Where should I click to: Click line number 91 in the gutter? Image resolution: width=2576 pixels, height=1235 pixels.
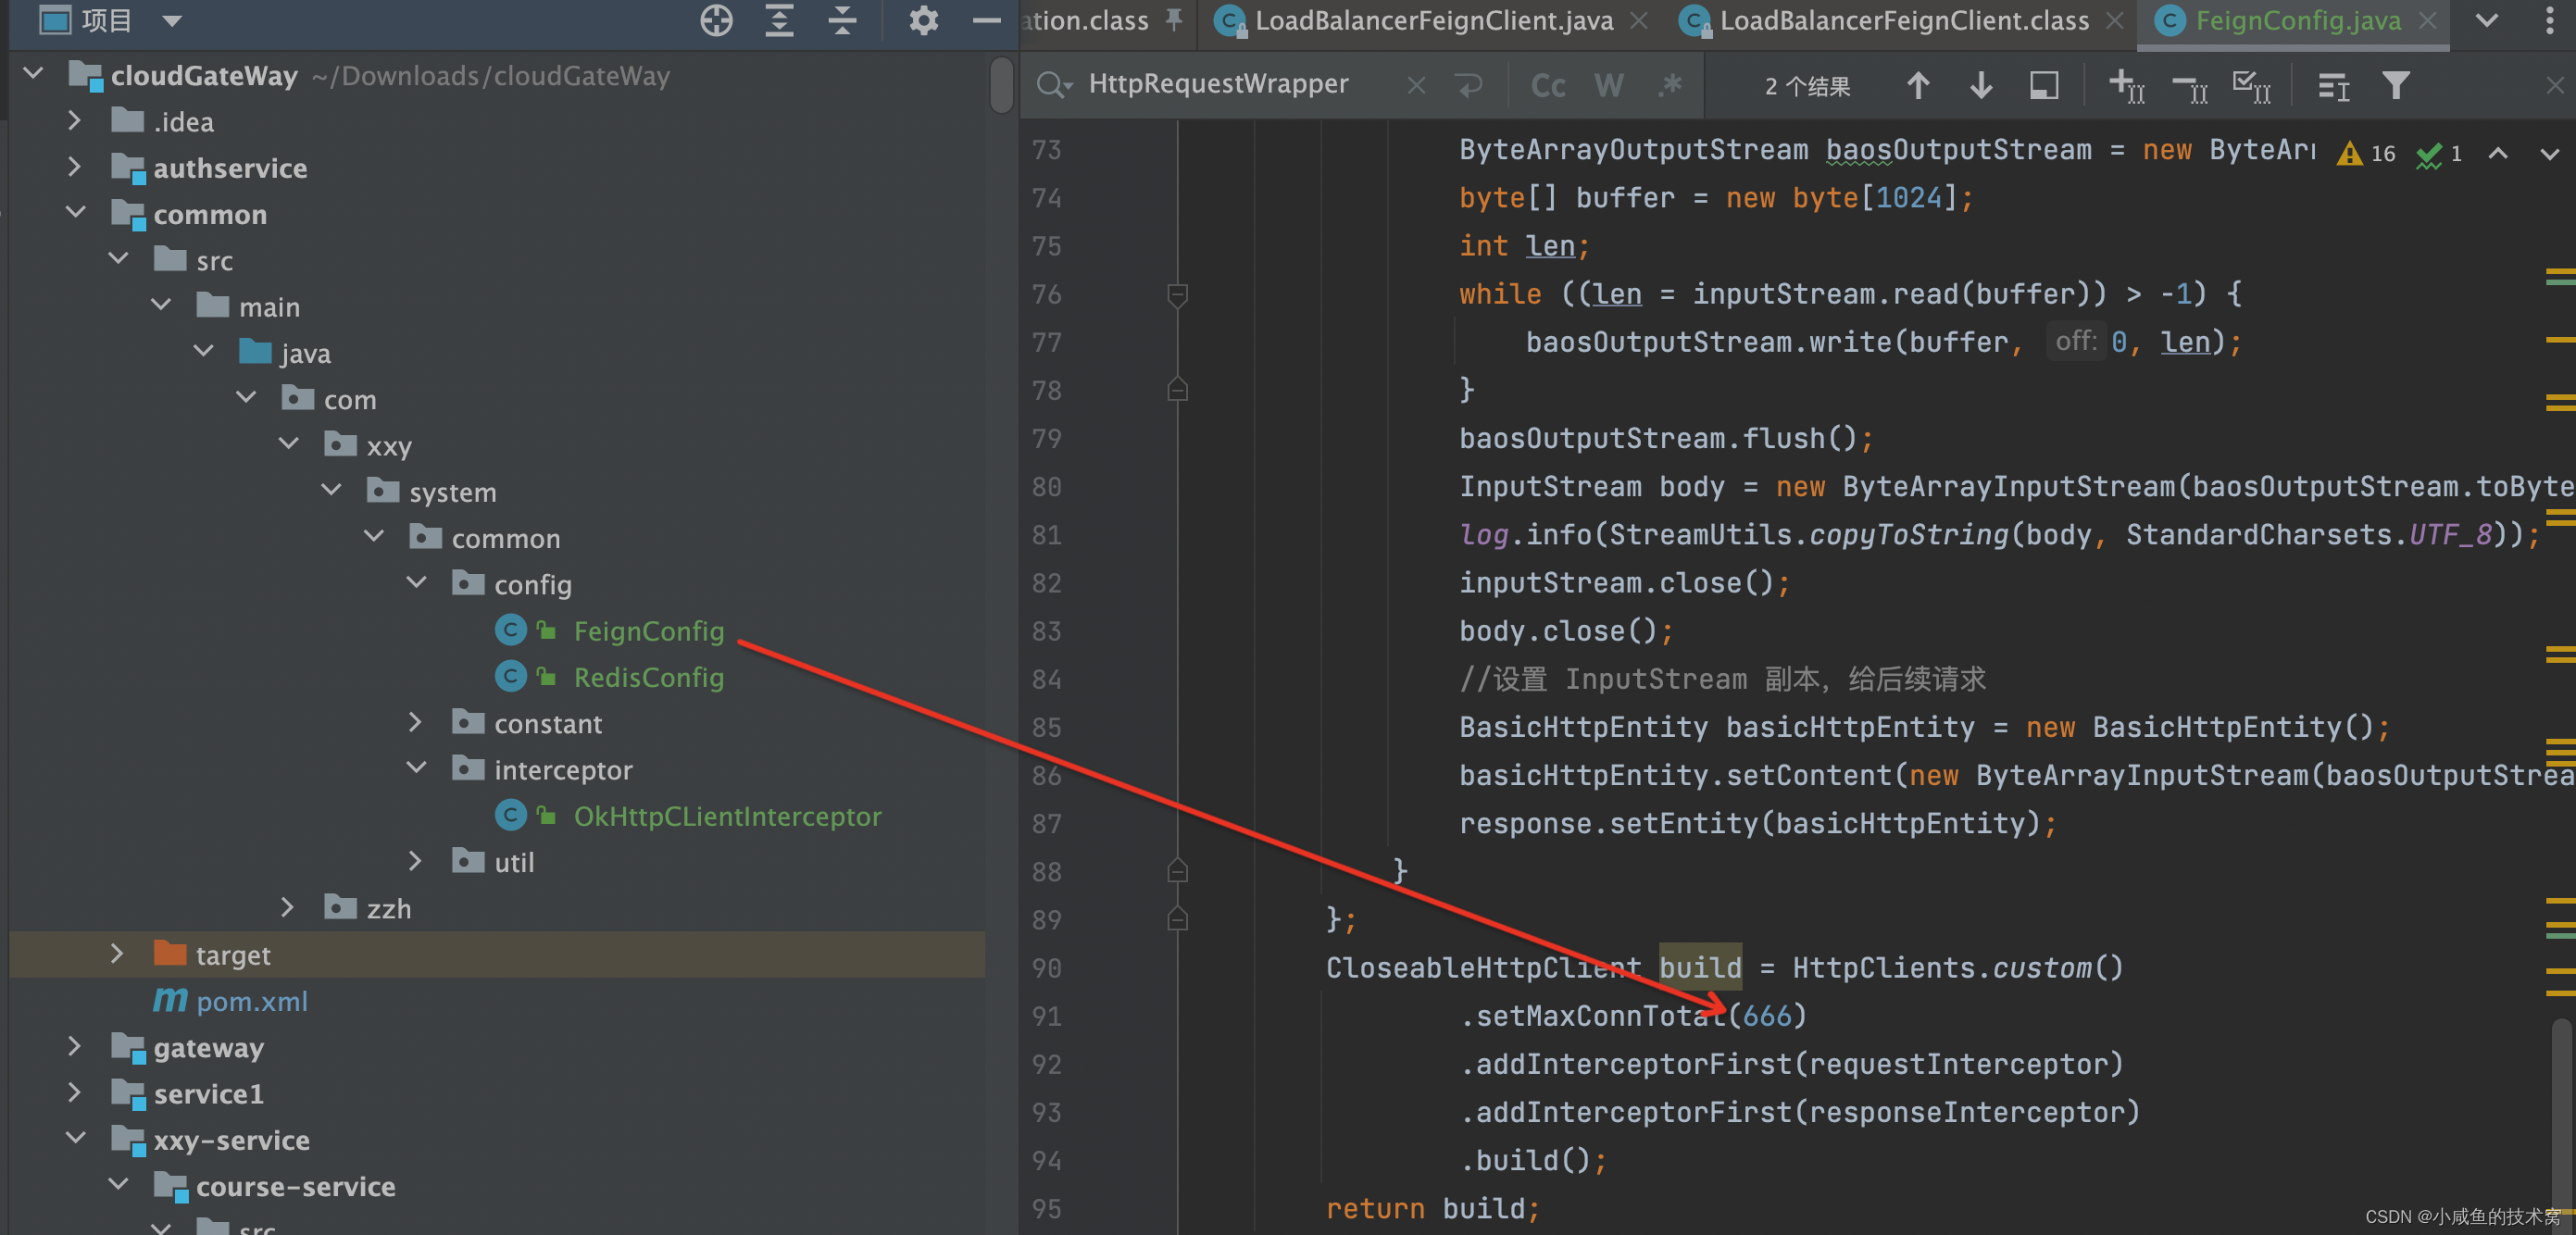tap(1046, 1016)
